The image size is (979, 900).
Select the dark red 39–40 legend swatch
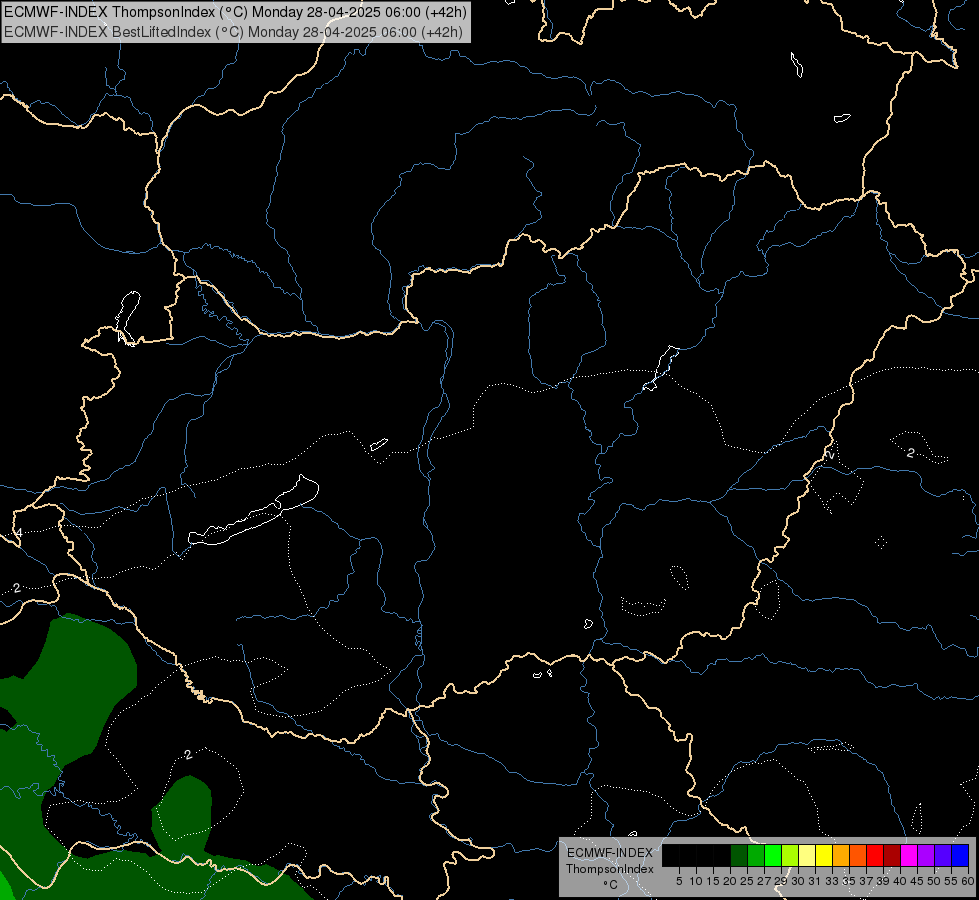(x=892, y=855)
